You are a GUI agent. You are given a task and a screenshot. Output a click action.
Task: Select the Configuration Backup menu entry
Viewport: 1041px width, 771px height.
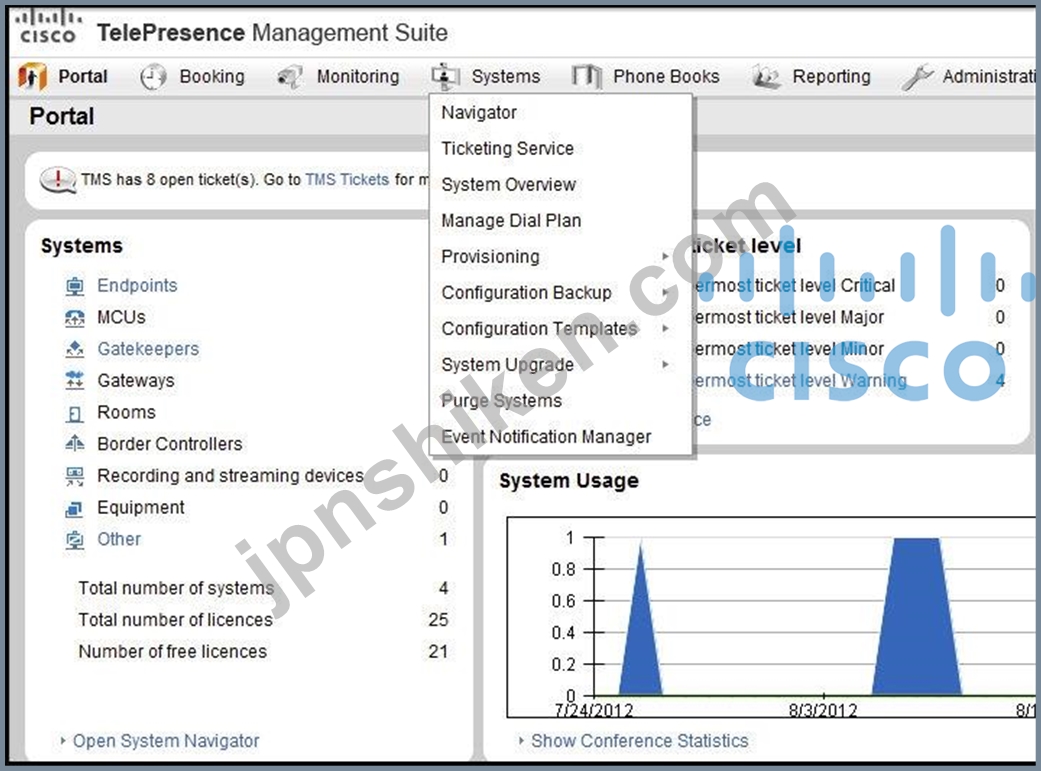pyautogui.click(x=560, y=293)
